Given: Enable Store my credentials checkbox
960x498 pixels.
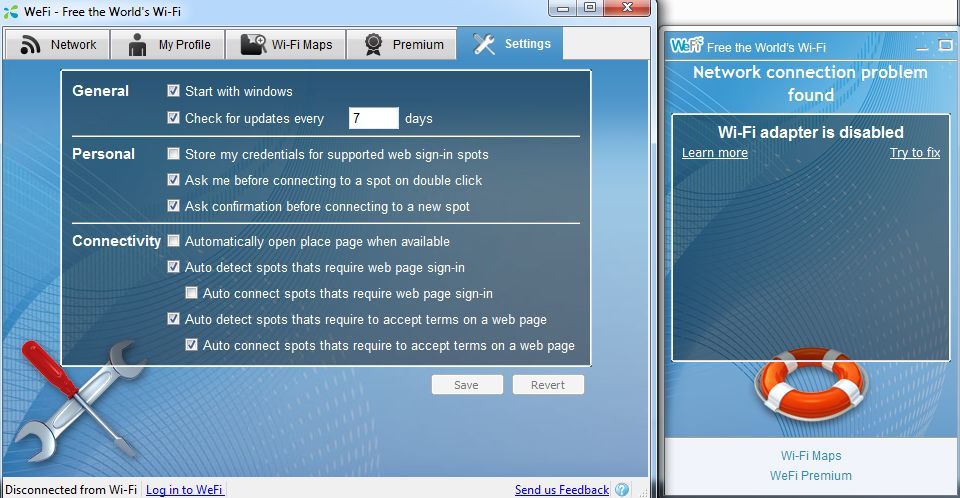Looking at the screenshot, I should tap(173, 154).
